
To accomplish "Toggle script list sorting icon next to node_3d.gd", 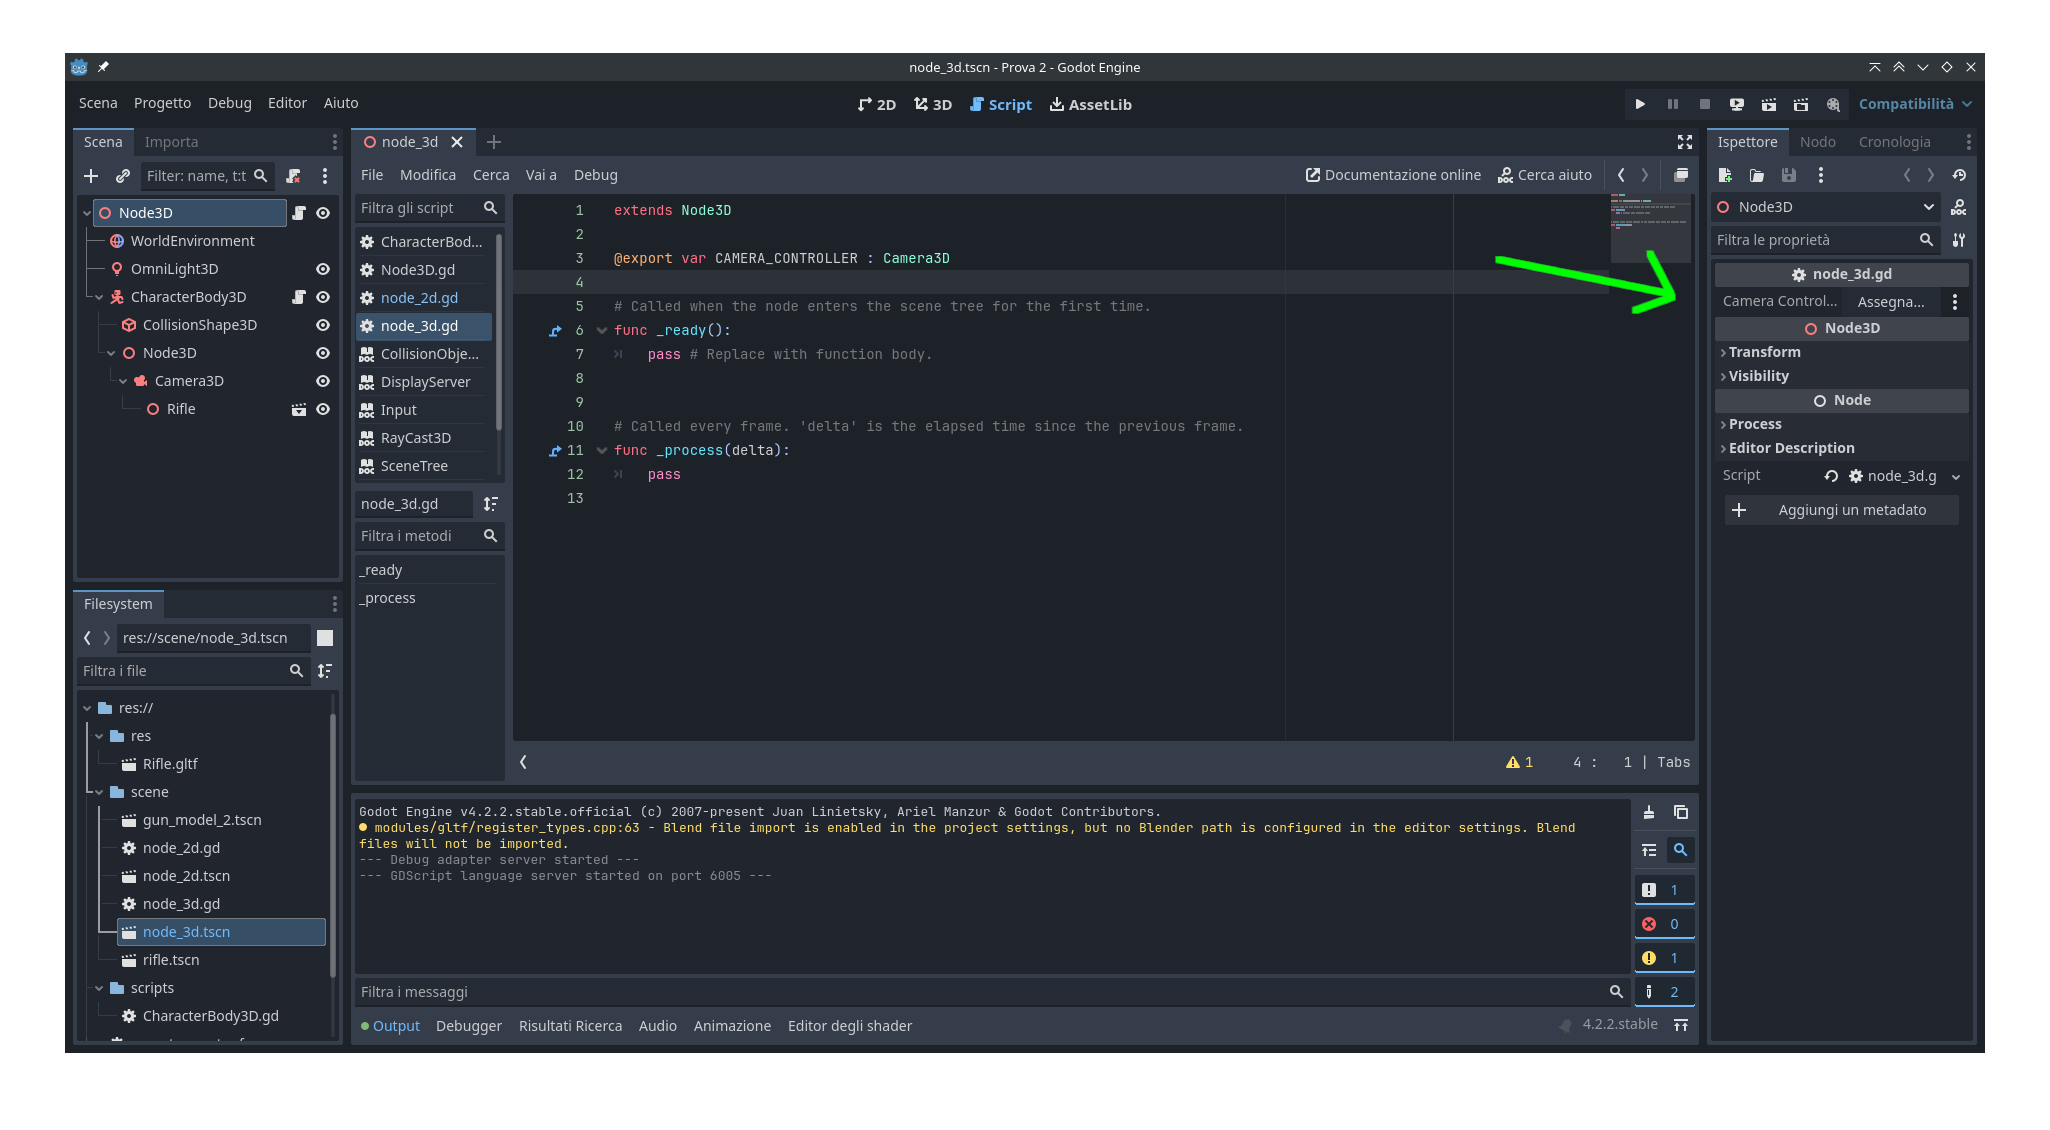I will (x=491, y=504).
